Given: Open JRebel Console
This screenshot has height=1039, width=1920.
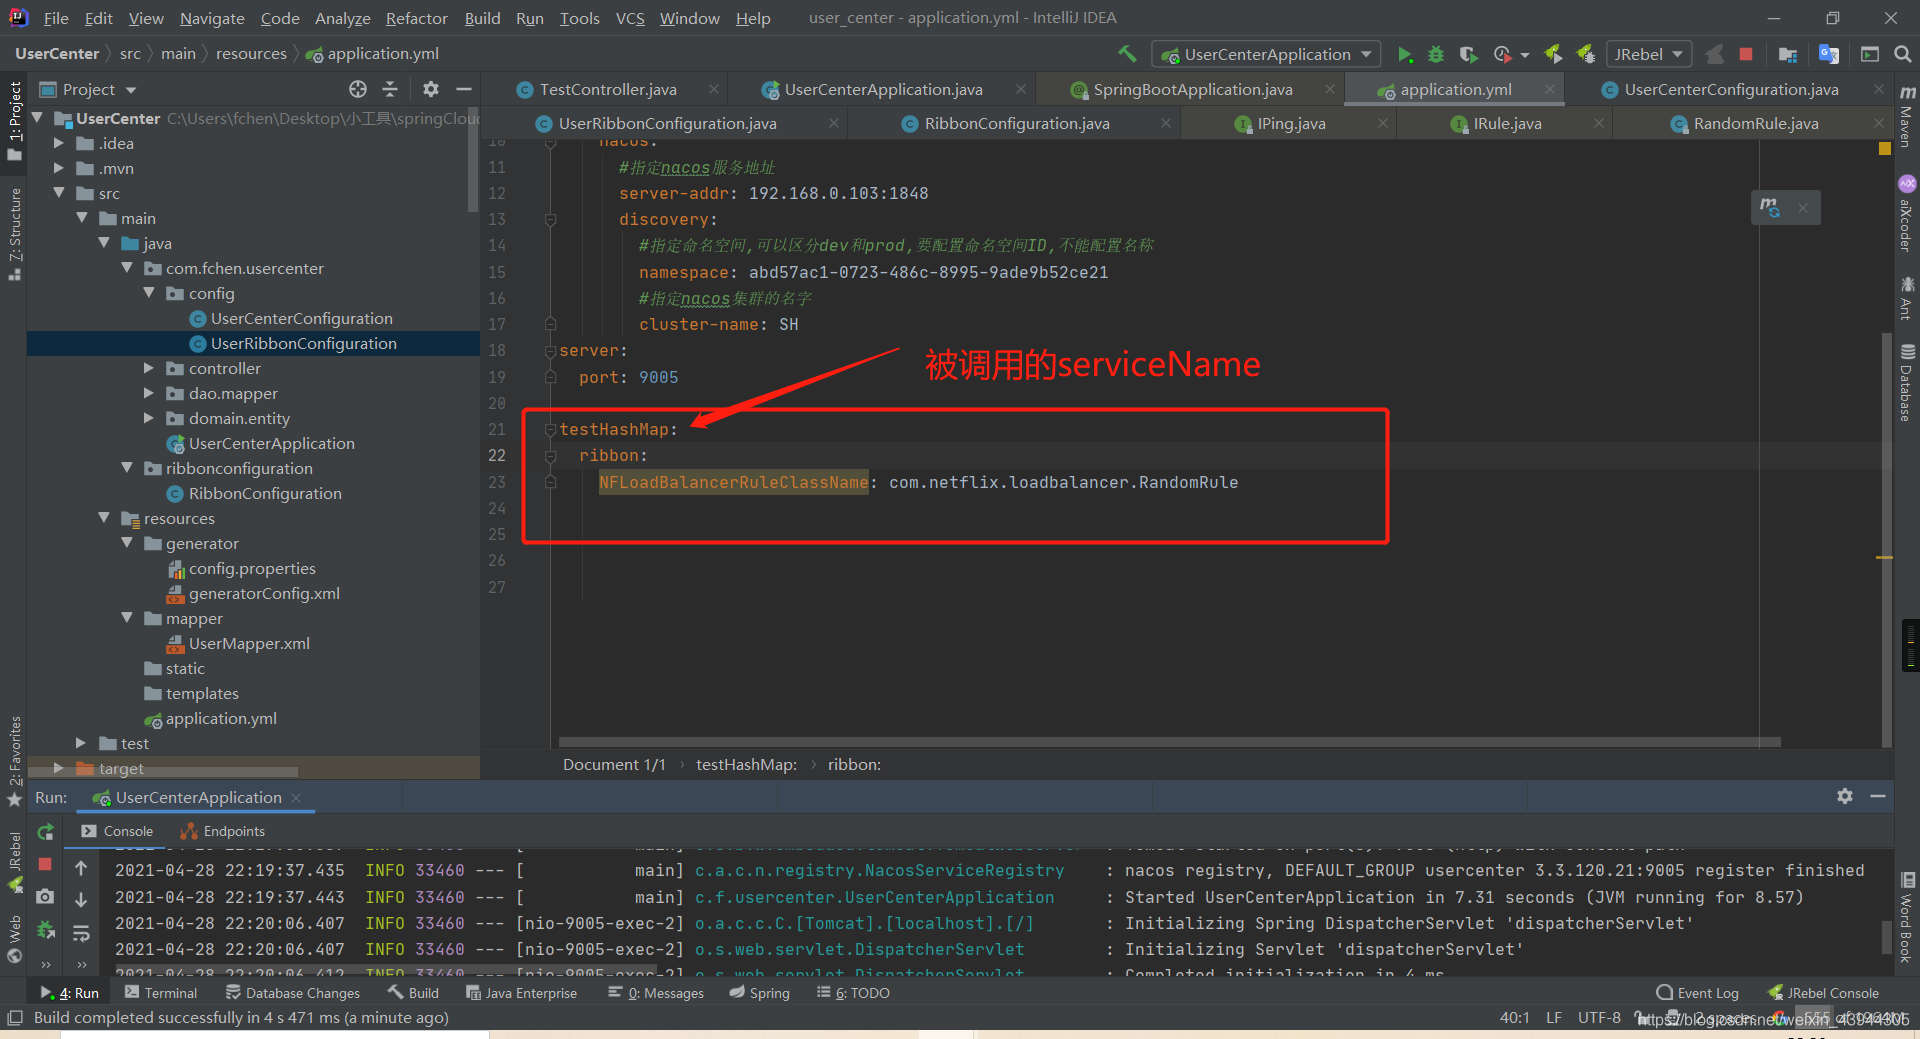Looking at the screenshot, I should tap(1822, 993).
